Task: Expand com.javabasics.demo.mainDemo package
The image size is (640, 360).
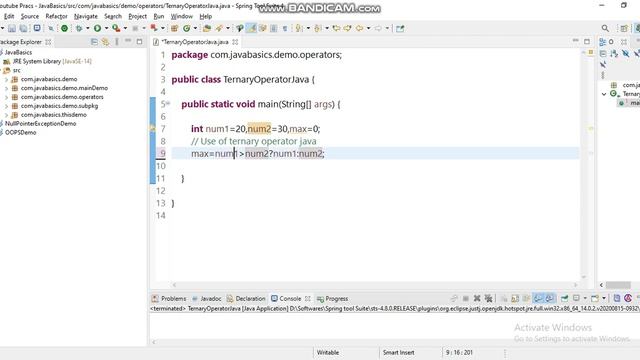Action: click(x=6, y=88)
